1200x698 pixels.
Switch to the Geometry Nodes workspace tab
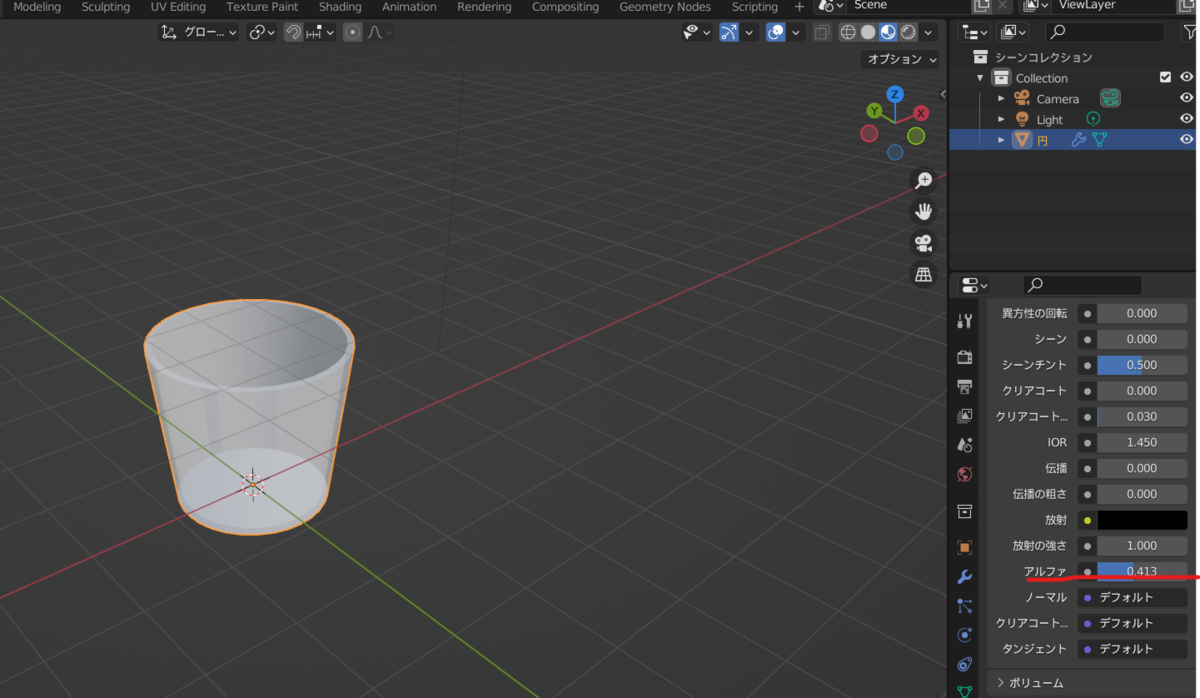coord(665,7)
